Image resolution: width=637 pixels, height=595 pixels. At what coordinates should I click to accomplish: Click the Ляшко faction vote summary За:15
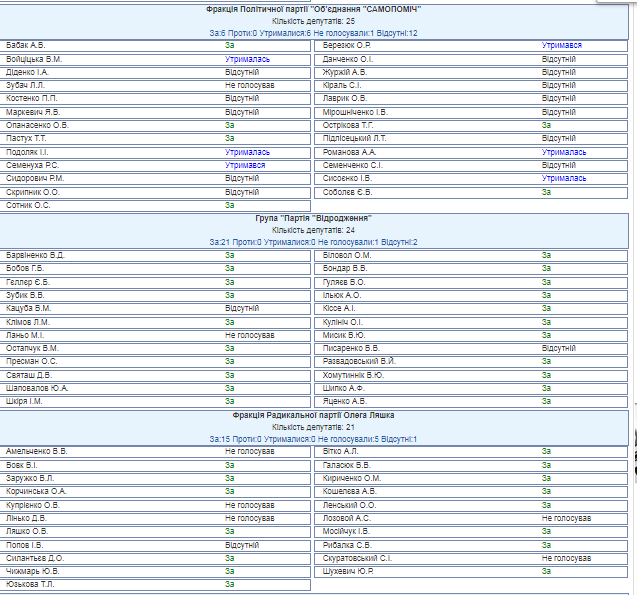[x=313, y=439]
